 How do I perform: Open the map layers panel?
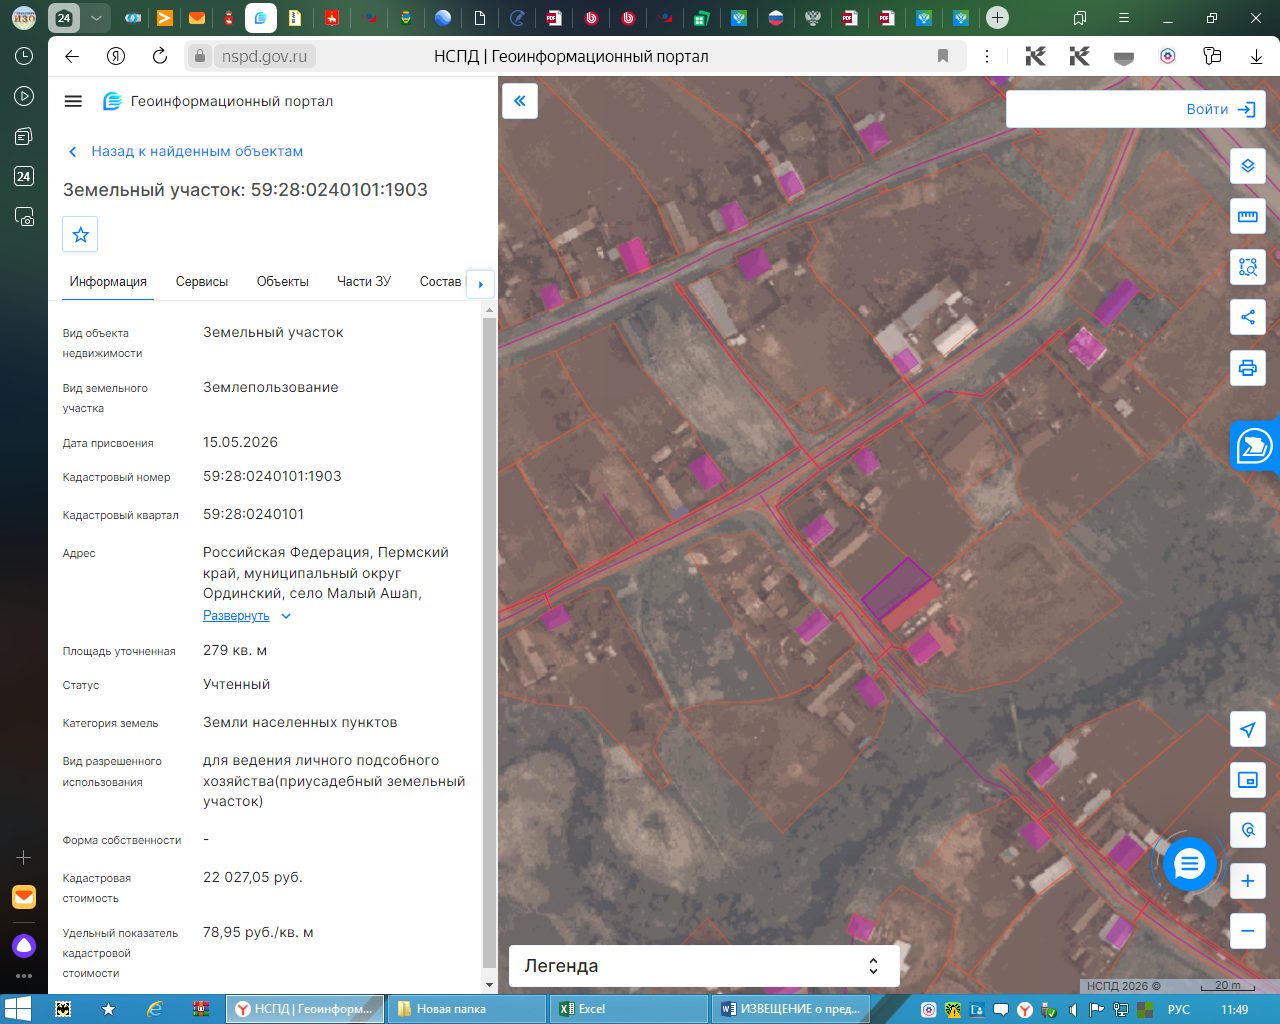[1247, 166]
